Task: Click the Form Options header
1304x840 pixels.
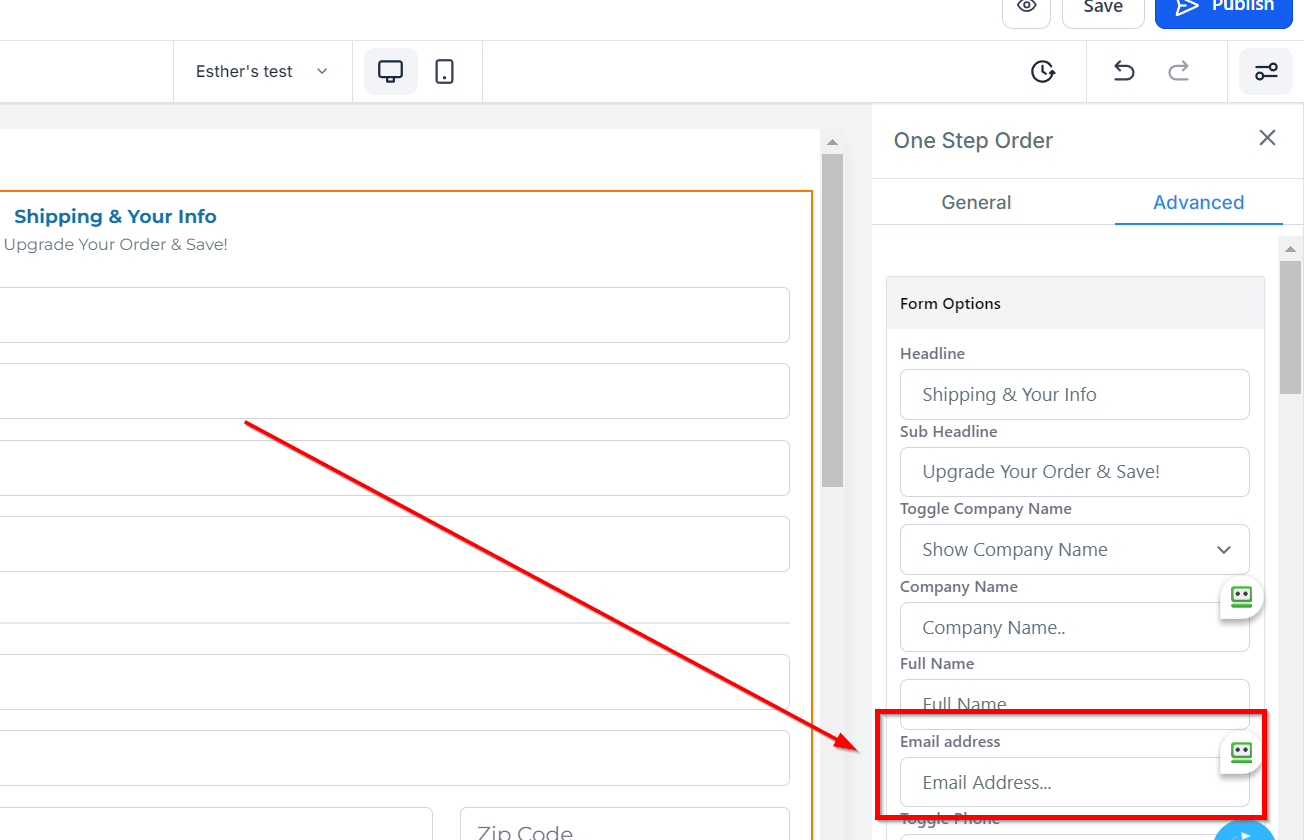Action: tap(1075, 303)
